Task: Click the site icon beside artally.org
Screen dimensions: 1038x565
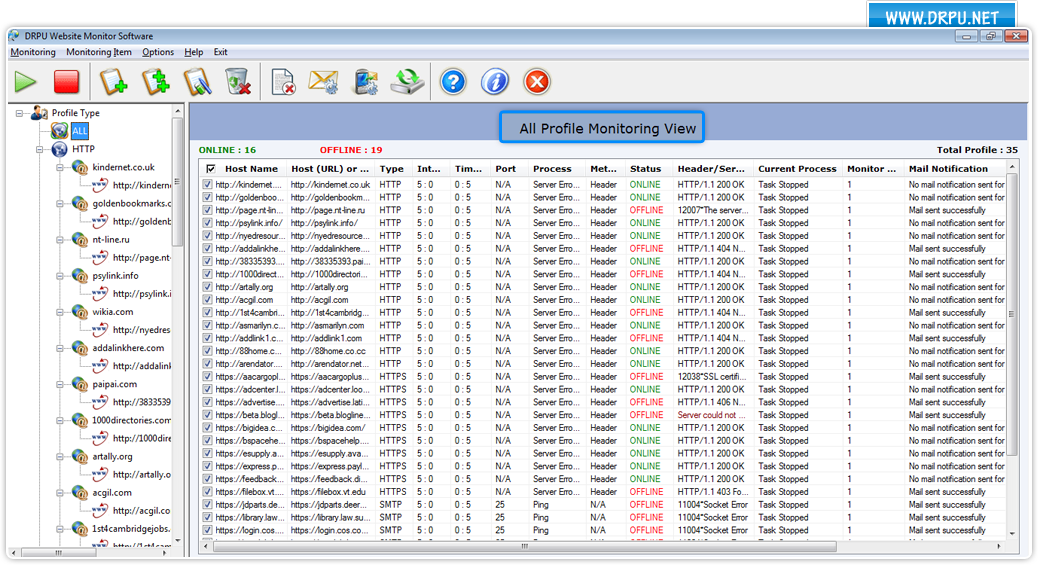Action: [80, 456]
